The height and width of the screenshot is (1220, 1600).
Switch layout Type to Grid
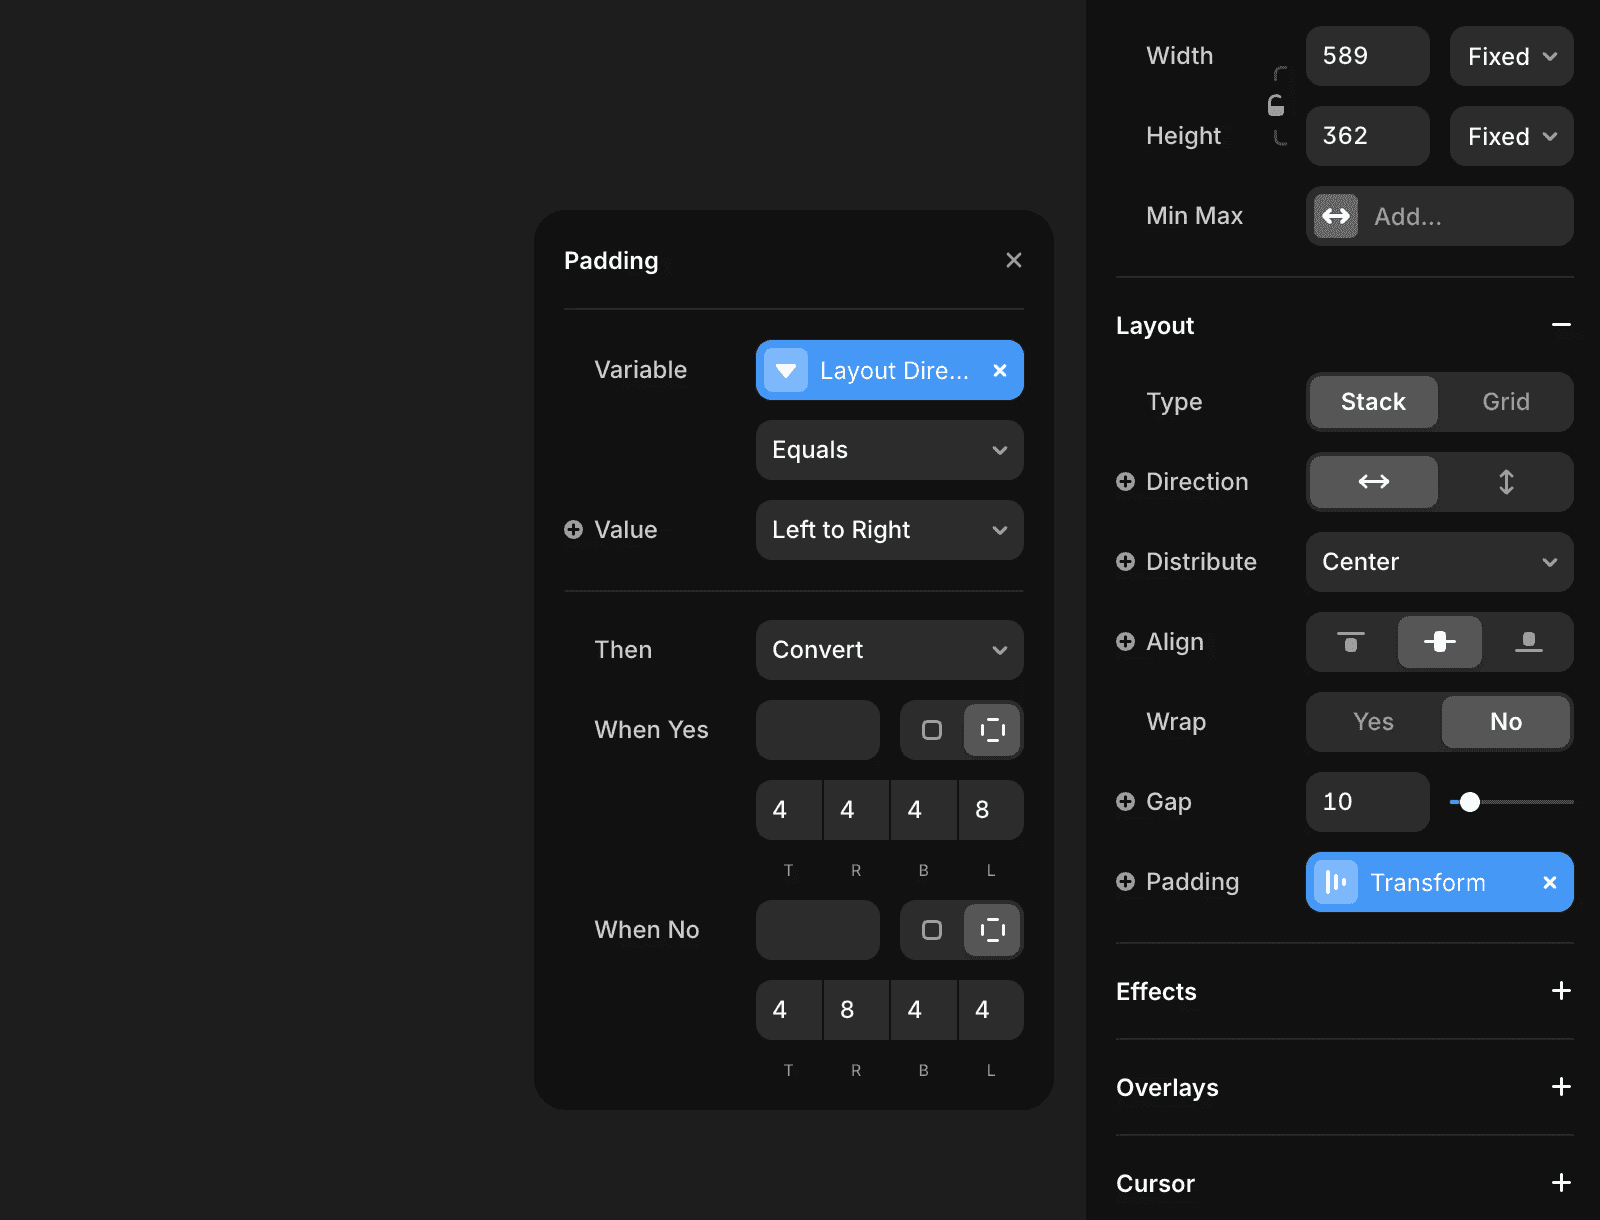point(1504,402)
